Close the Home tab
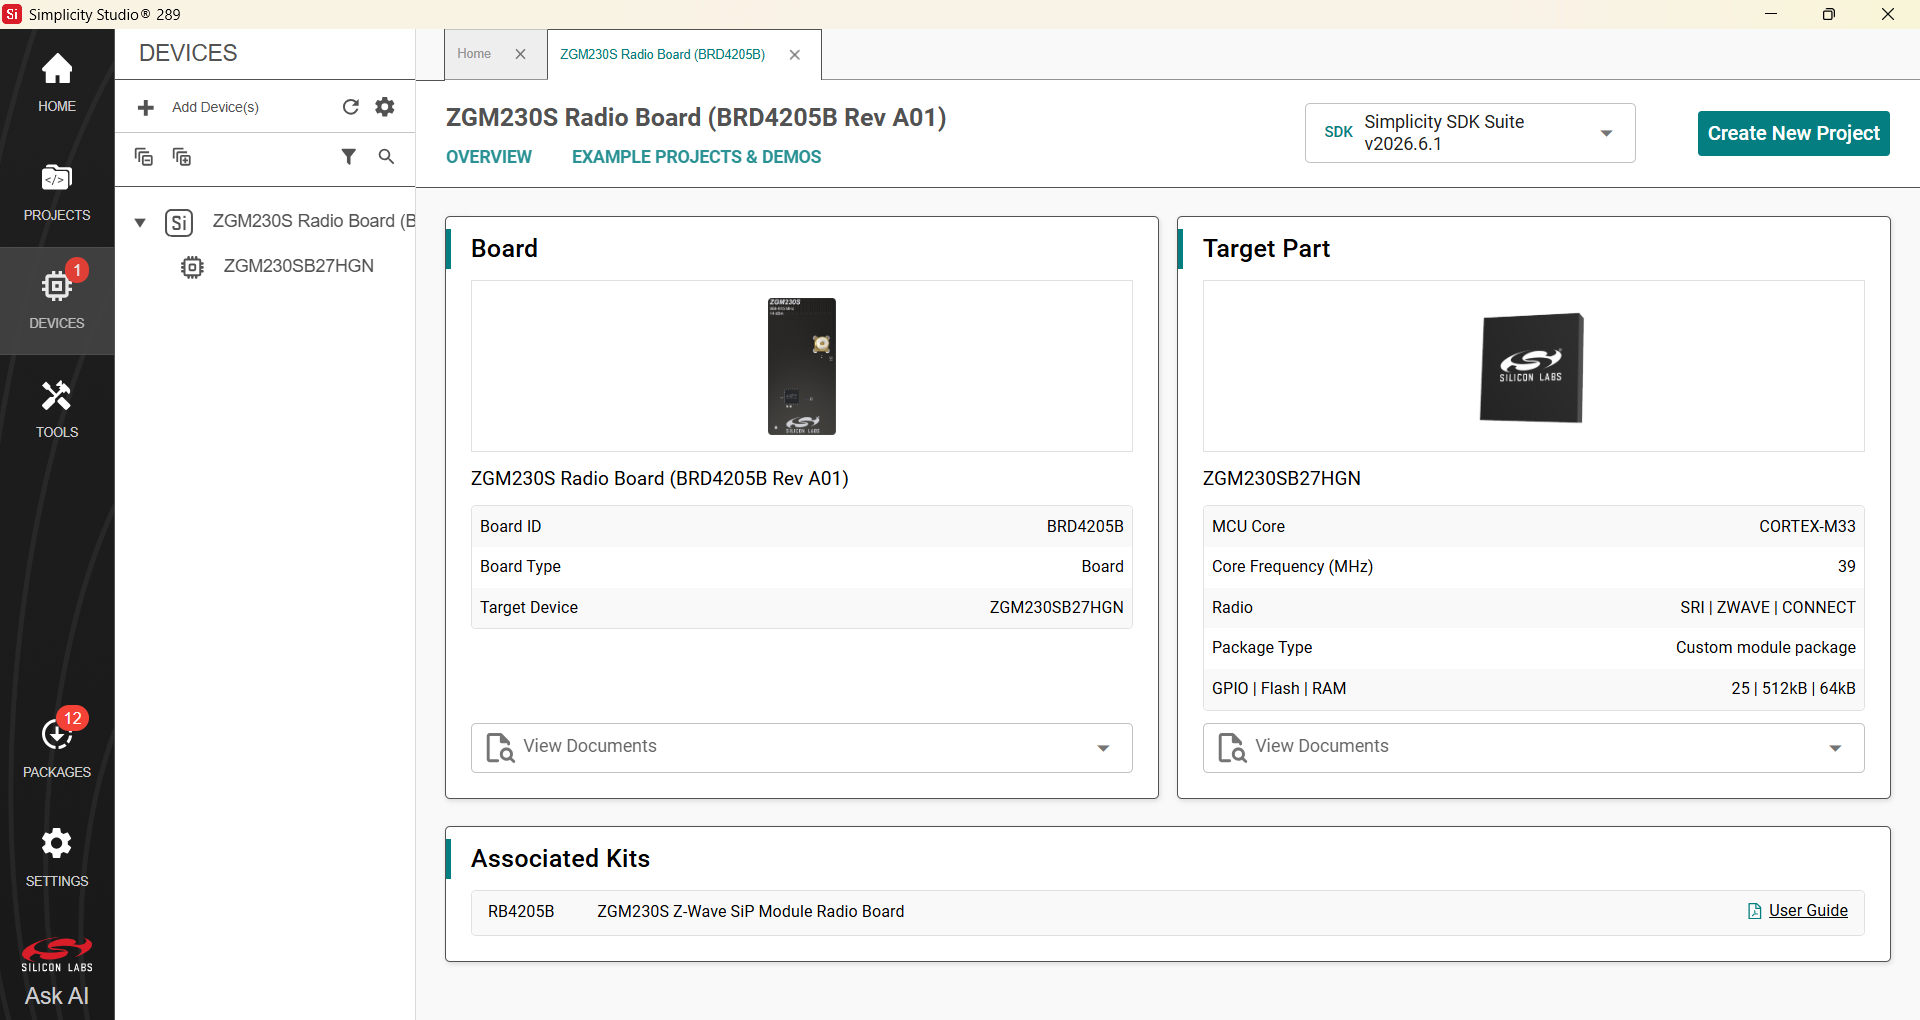 pos(521,55)
